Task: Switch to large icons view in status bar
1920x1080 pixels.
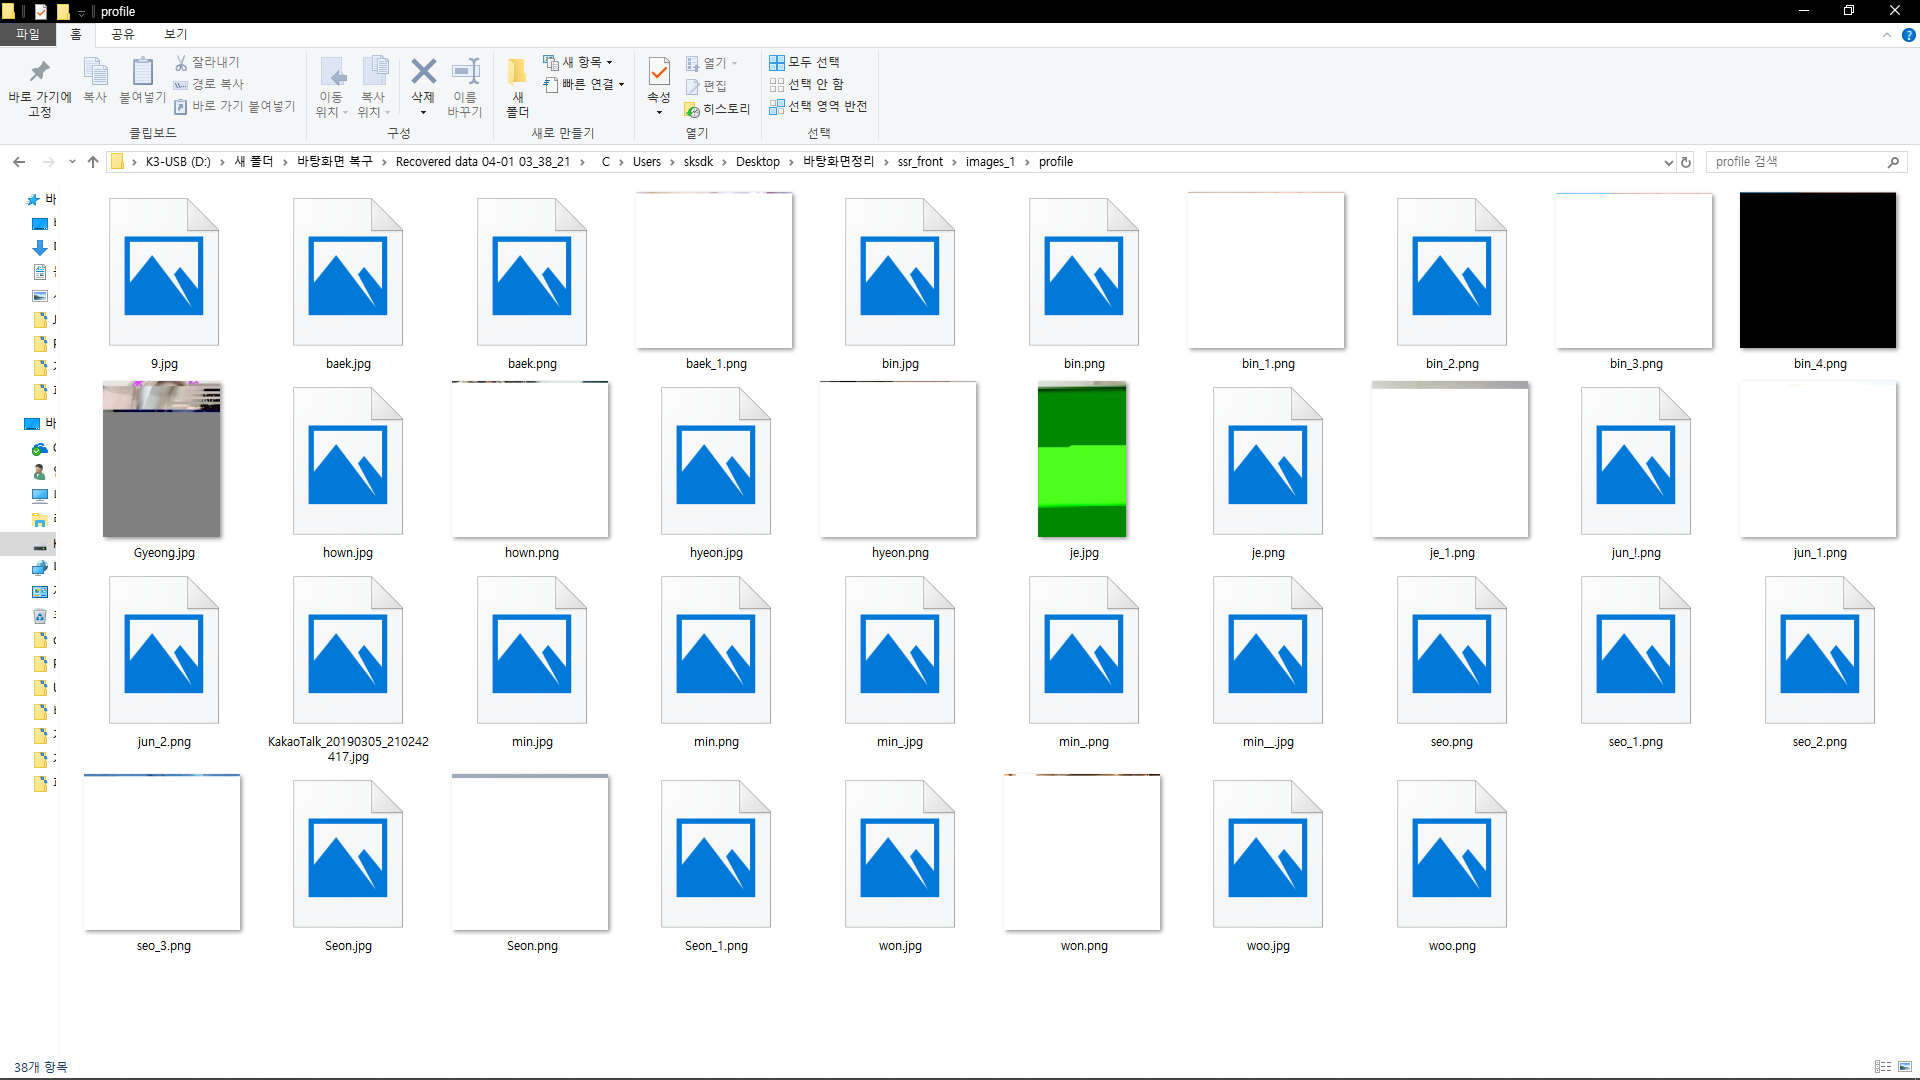Action: (x=1905, y=1067)
